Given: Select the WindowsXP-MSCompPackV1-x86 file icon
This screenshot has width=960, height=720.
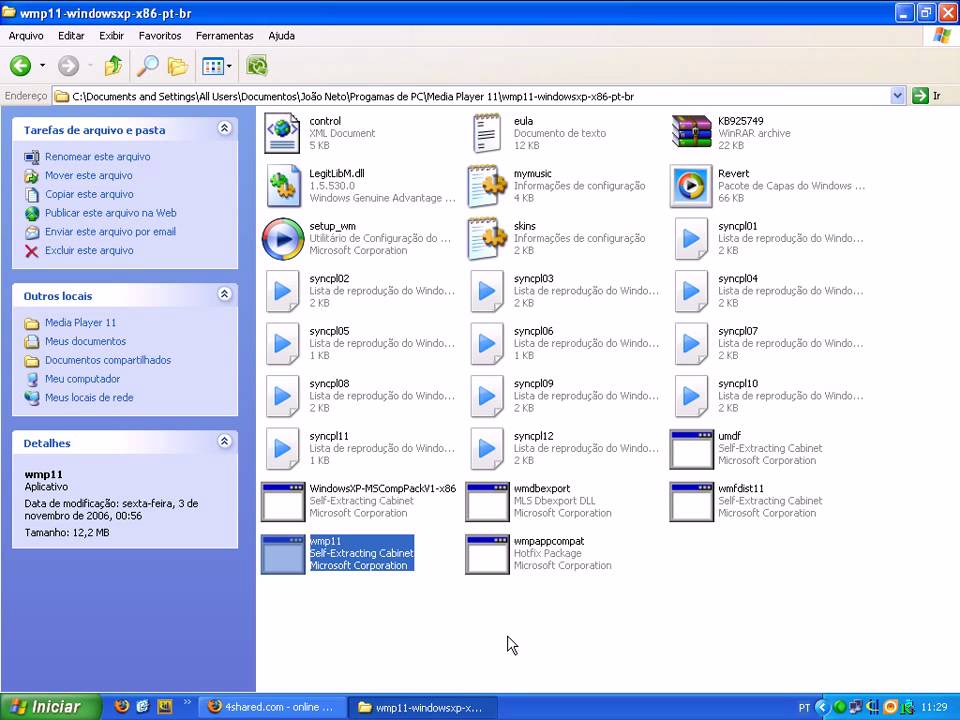Looking at the screenshot, I should click(283, 502).
